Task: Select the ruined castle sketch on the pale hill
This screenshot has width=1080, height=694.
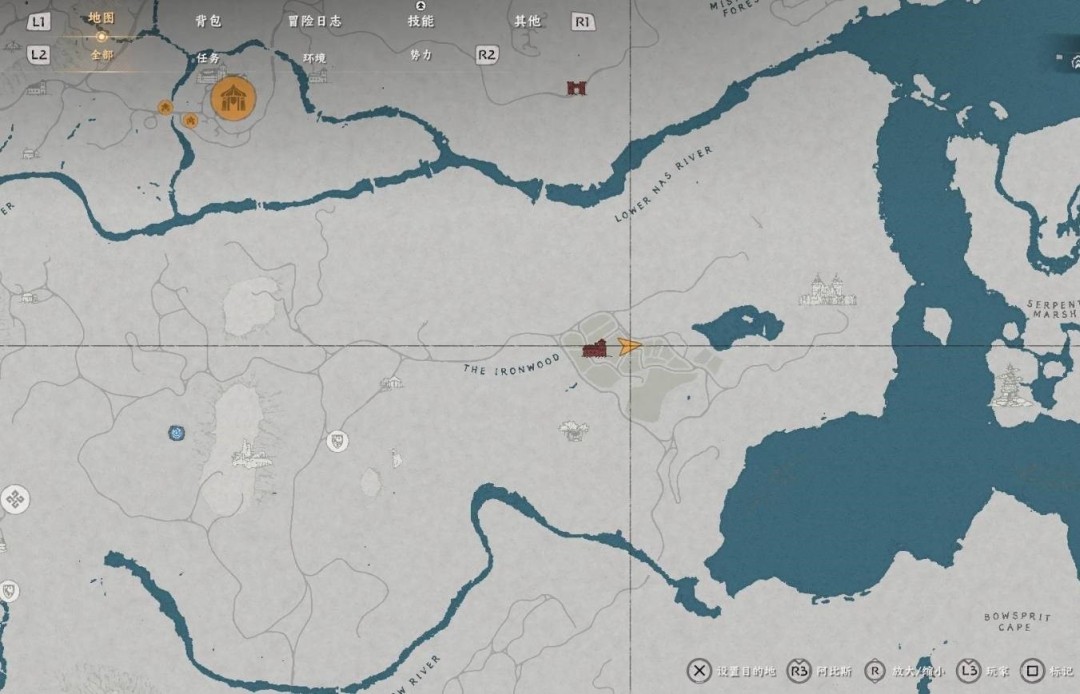Action: (x=251, y=454)
